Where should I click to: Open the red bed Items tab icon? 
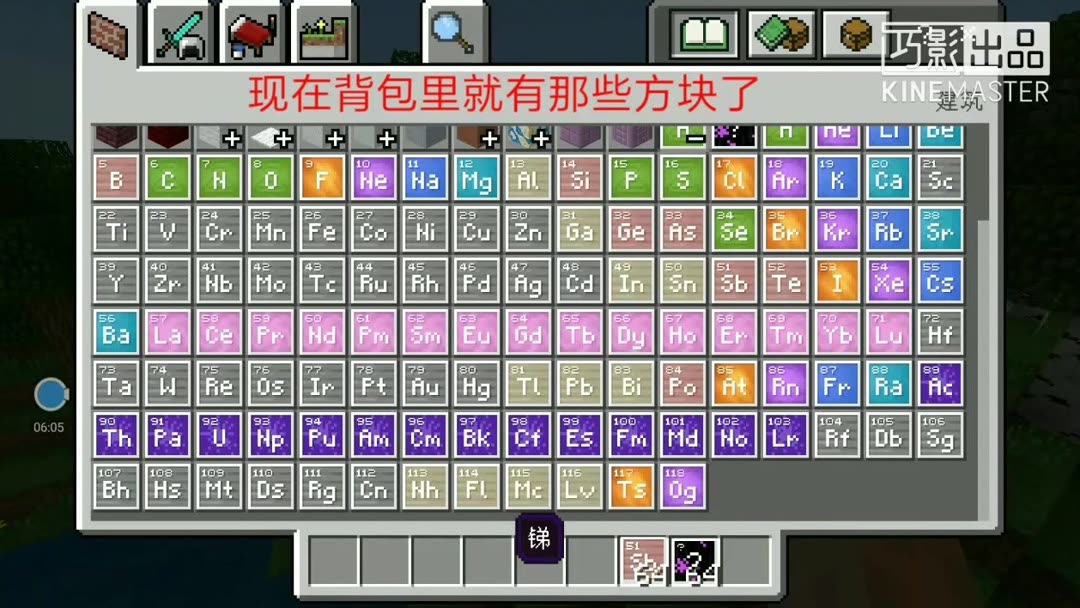pos(248,28)
